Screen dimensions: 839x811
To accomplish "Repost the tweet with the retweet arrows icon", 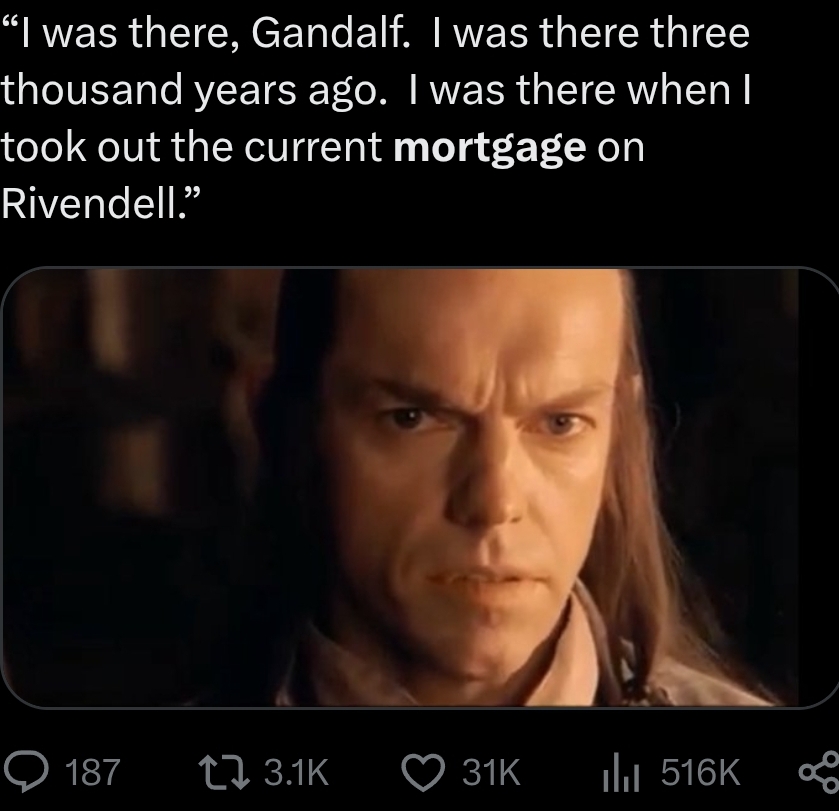I will [224, 772].
